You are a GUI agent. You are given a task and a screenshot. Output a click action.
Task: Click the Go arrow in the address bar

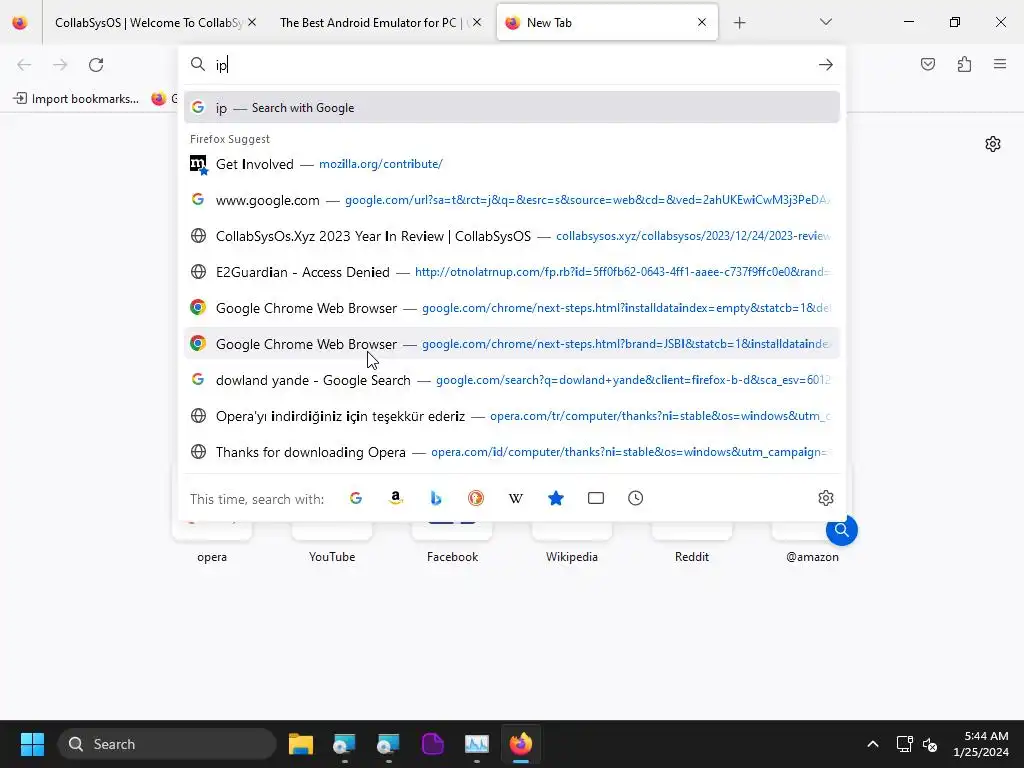pyautogui.click(x=825, y=65)
